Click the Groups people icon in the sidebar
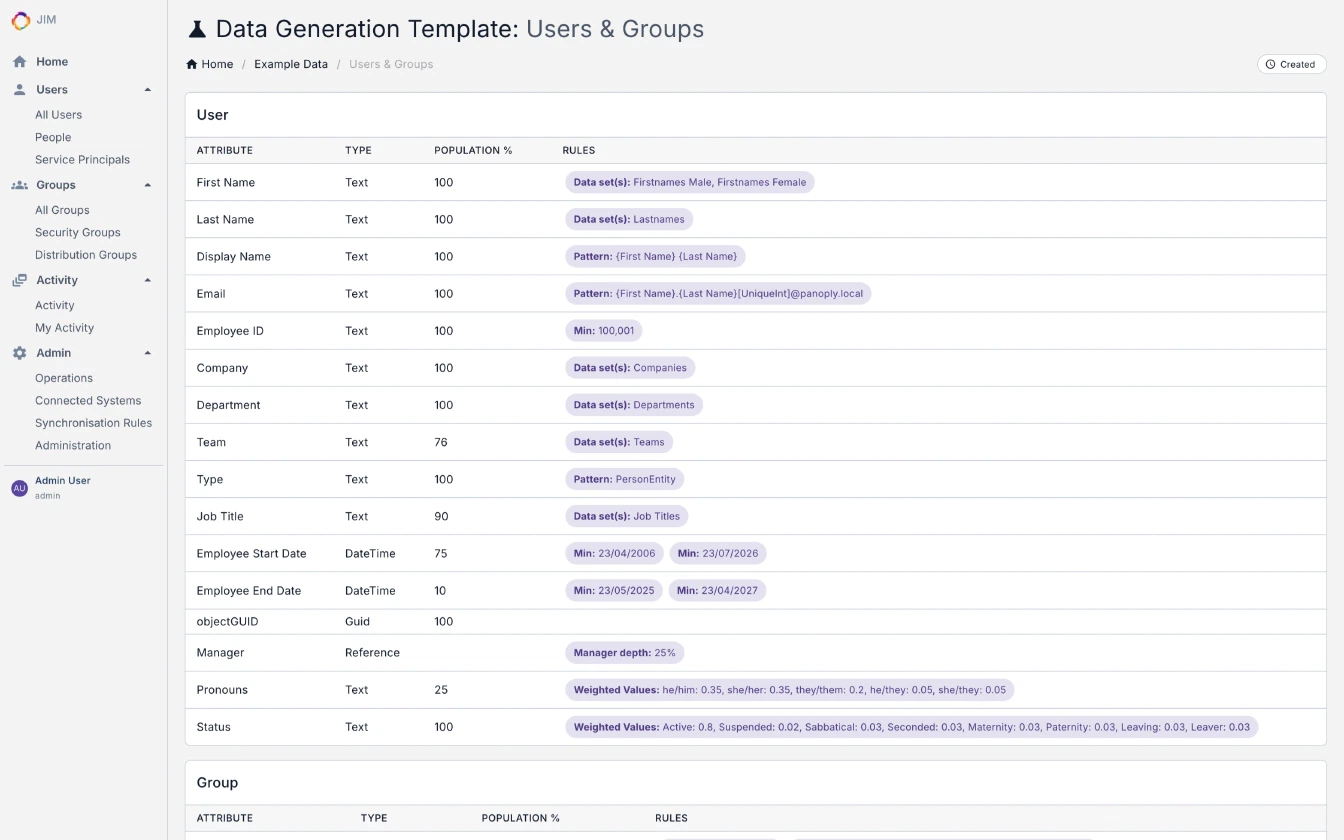 pyautogui.click(x=17, y=184)
